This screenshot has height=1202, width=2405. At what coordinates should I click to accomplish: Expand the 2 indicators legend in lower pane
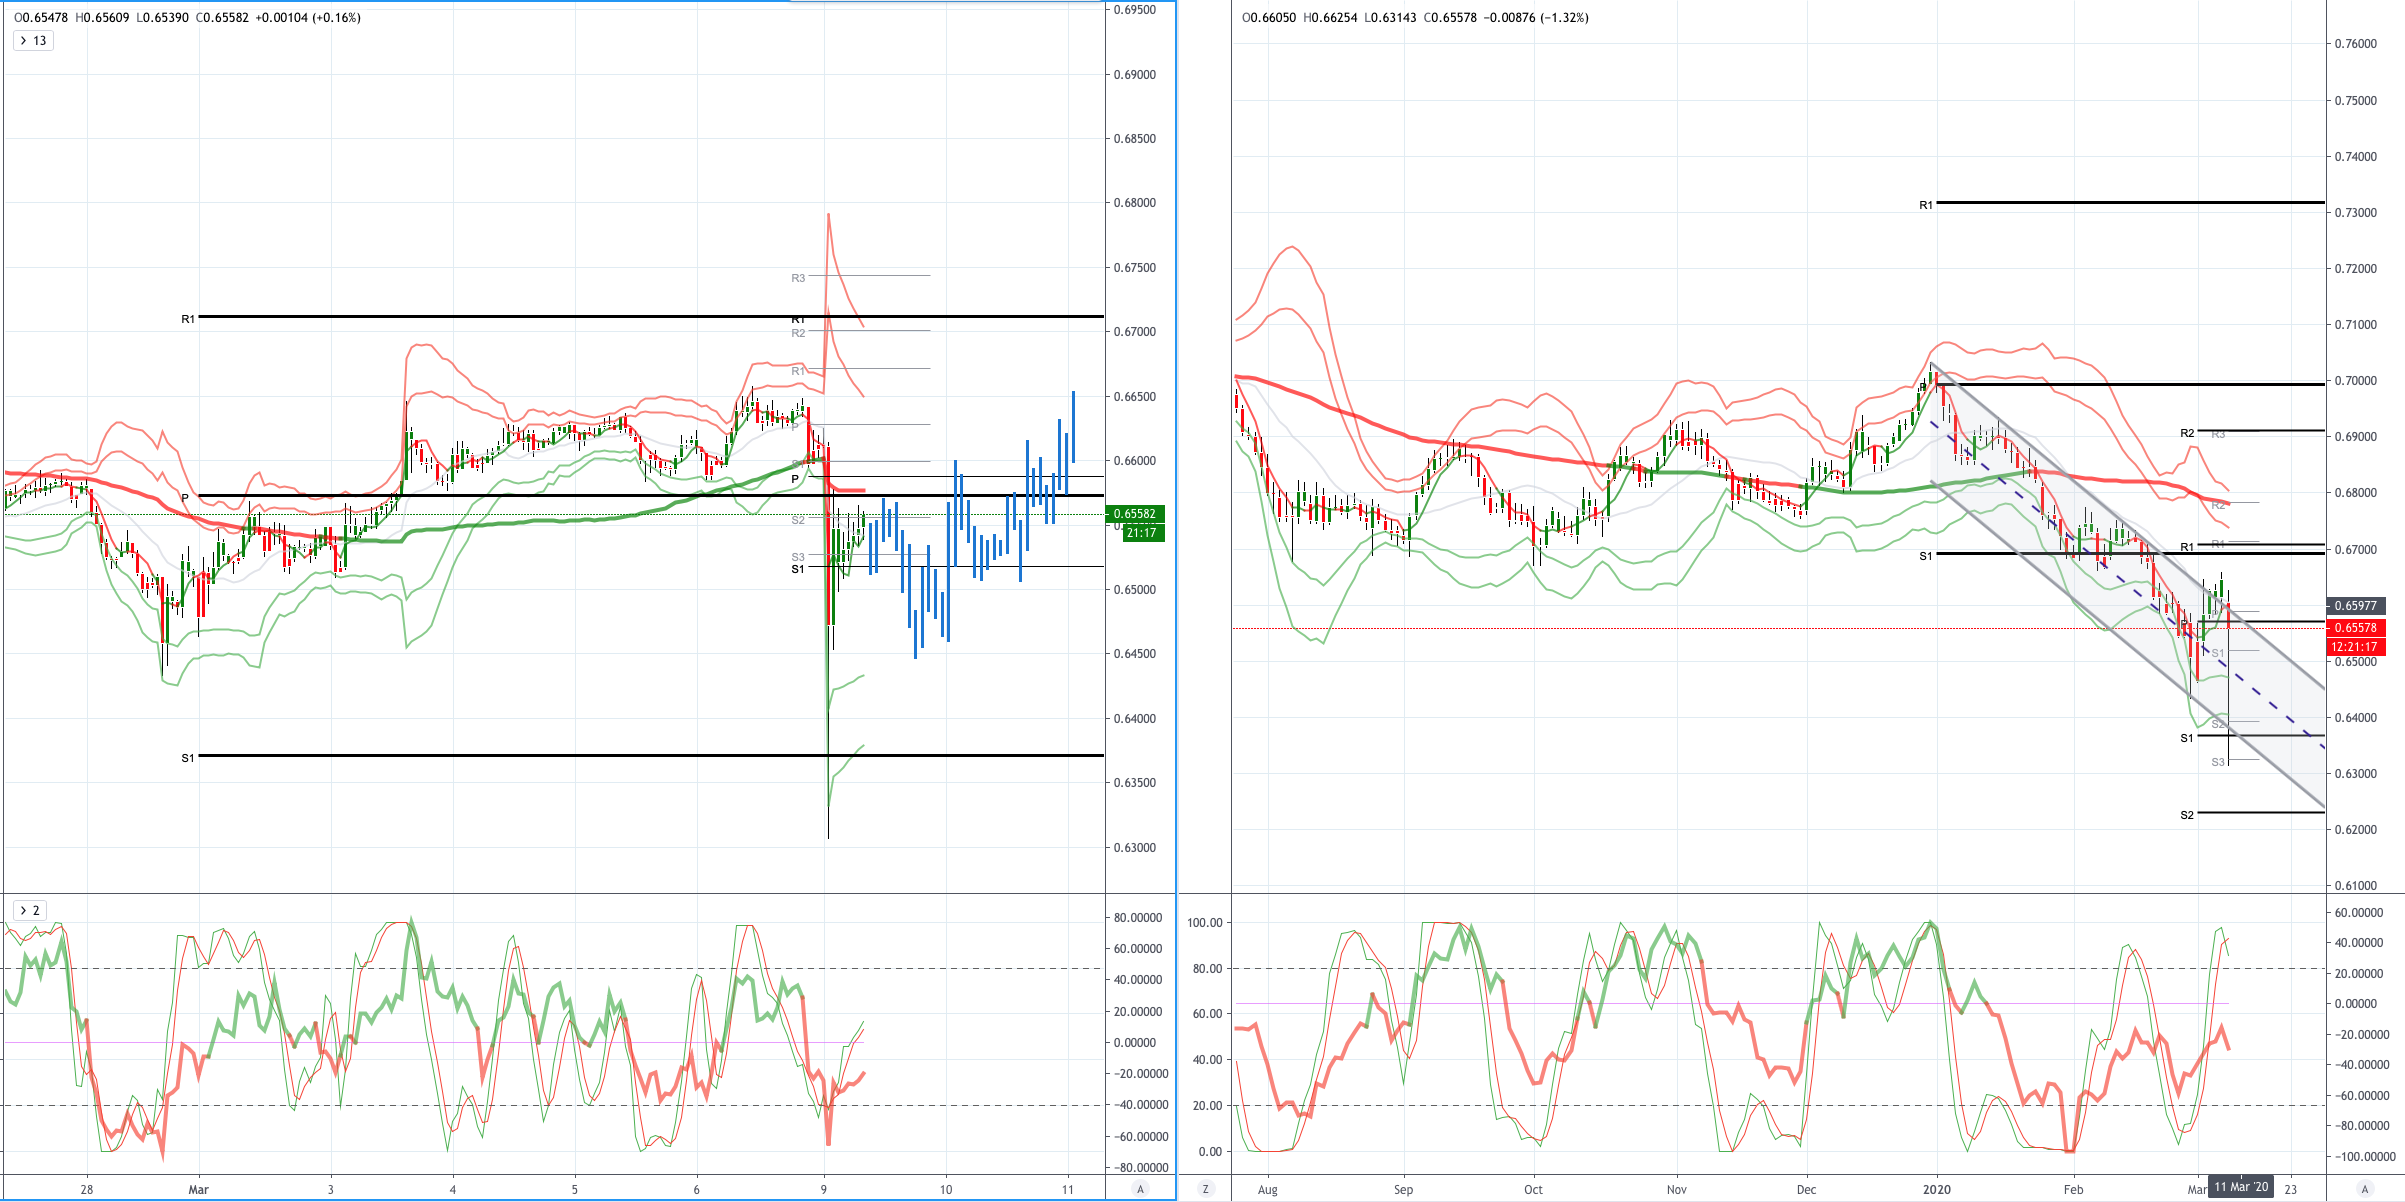pyautogui.click(x=30, y=910)
